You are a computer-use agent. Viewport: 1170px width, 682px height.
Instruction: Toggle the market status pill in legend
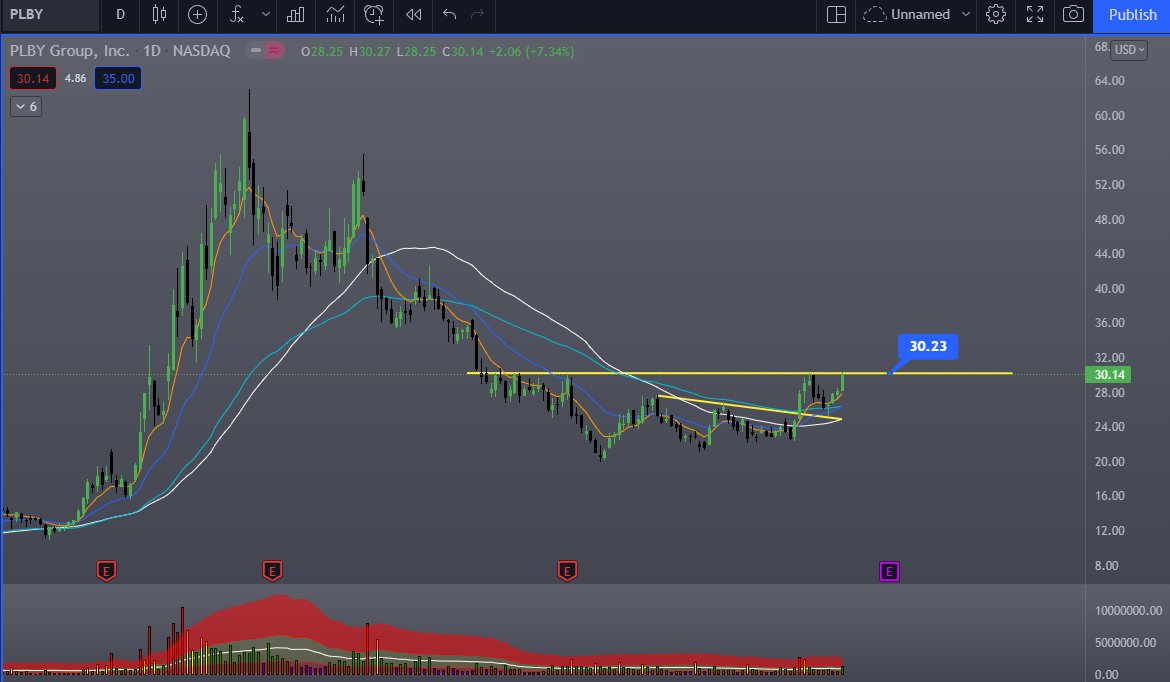click(x=266, y=51)
